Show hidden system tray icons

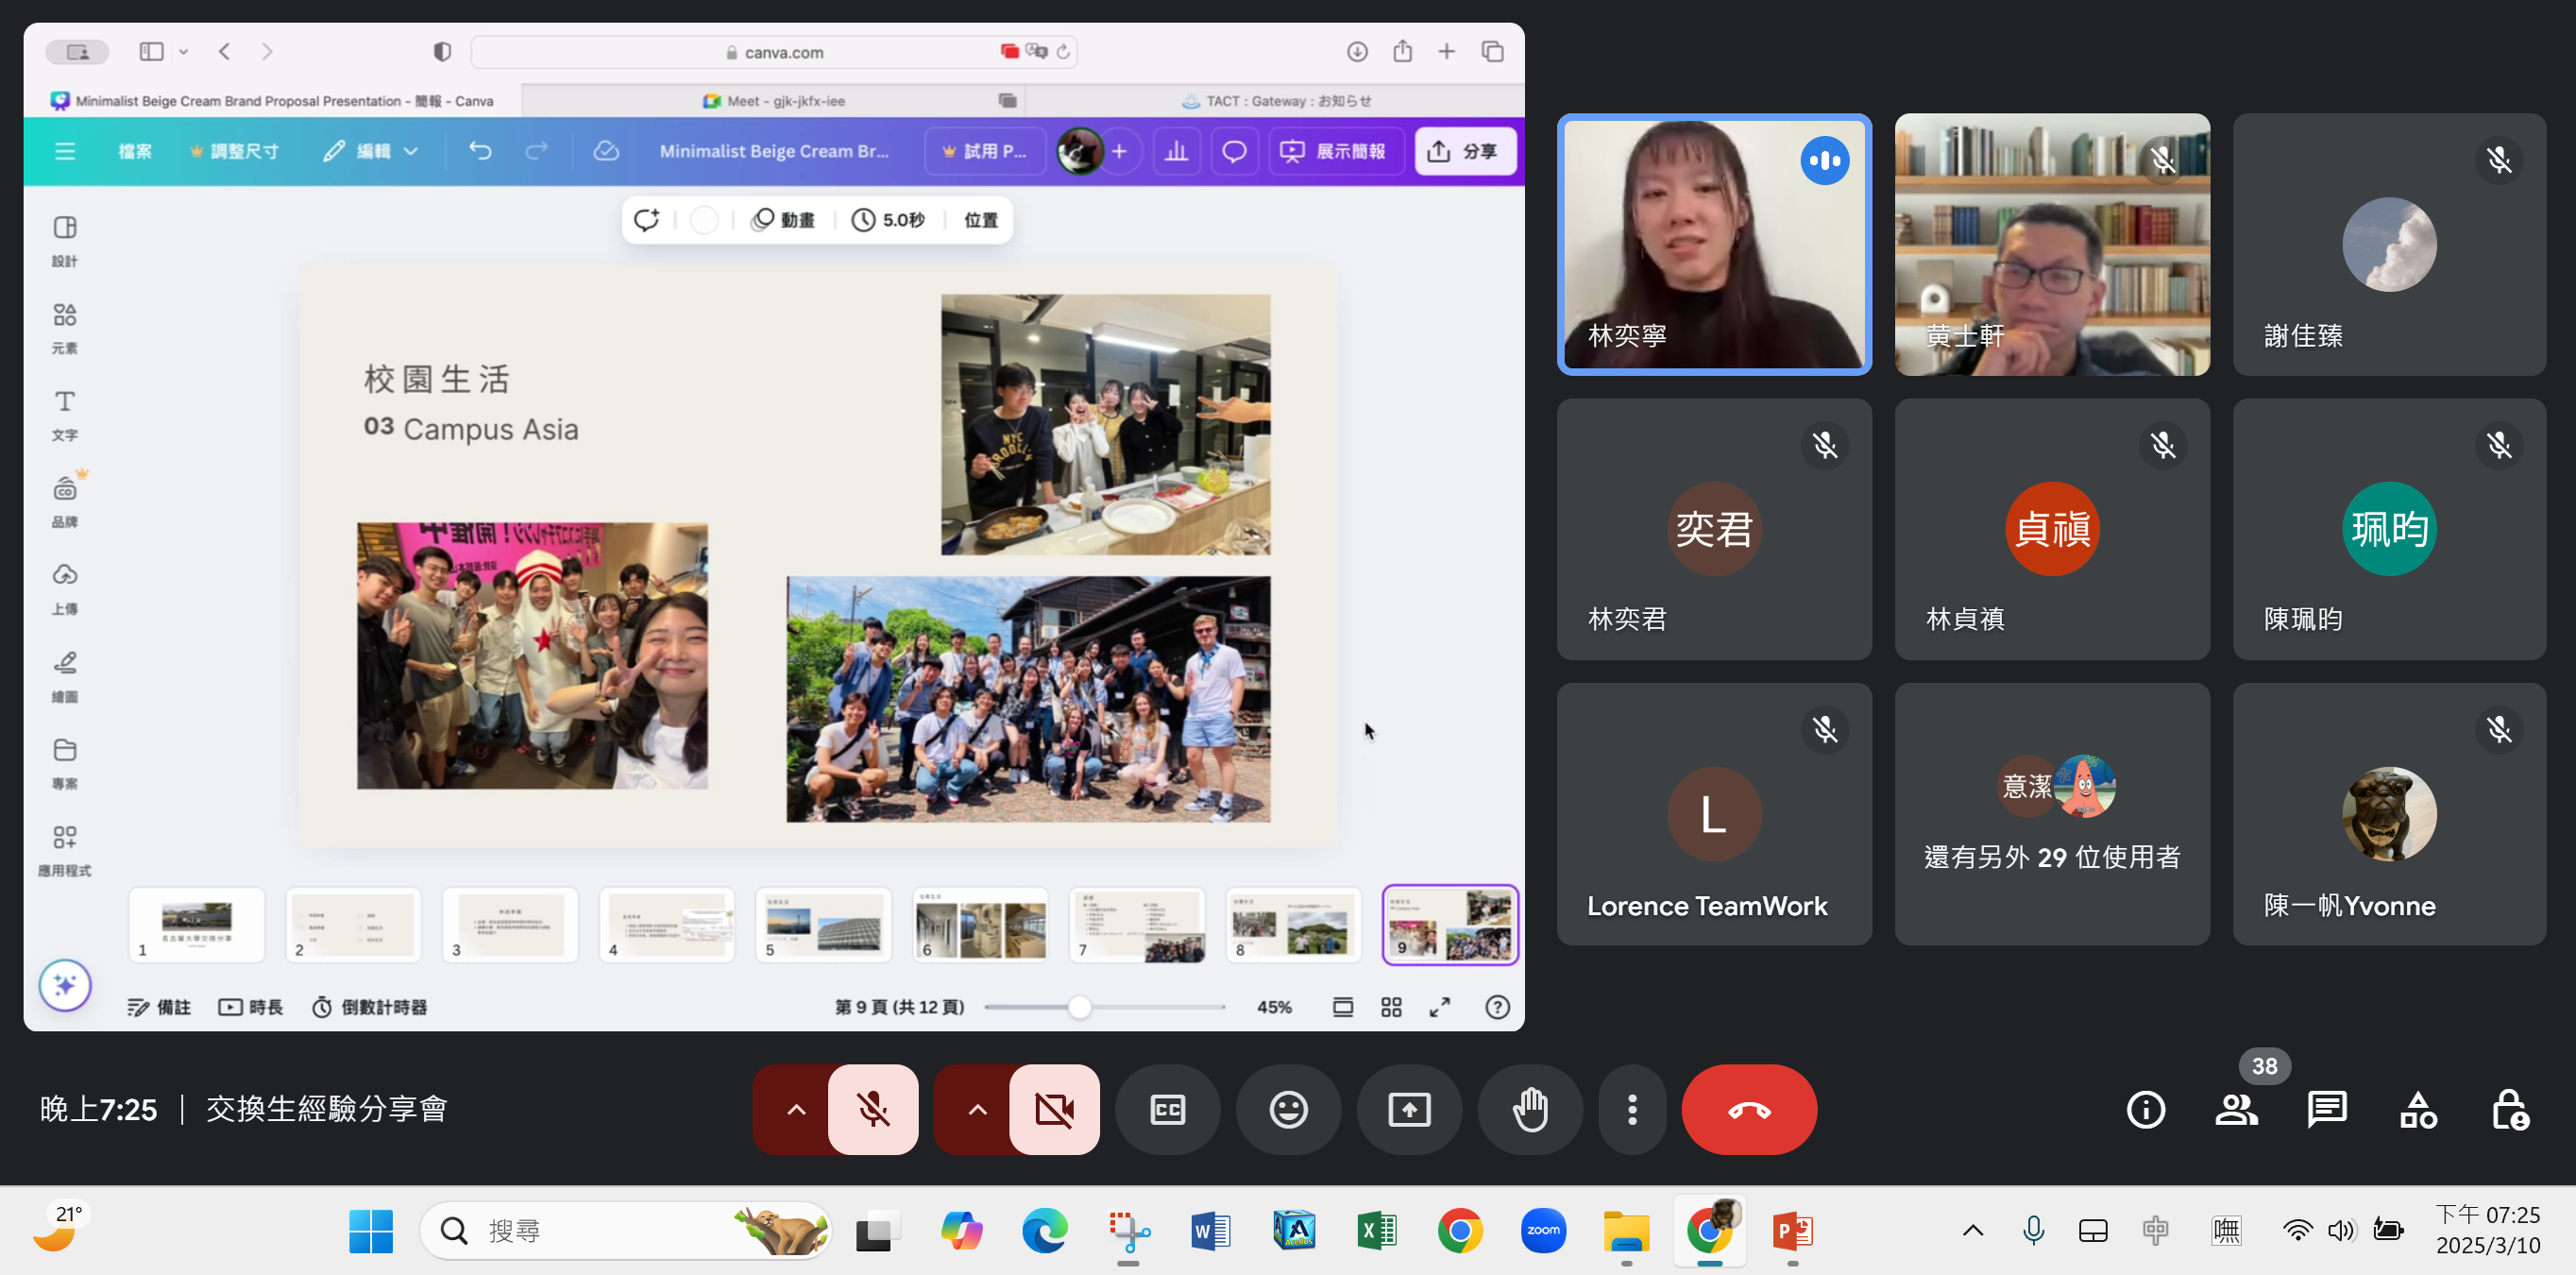(x=1972, y=1231)
